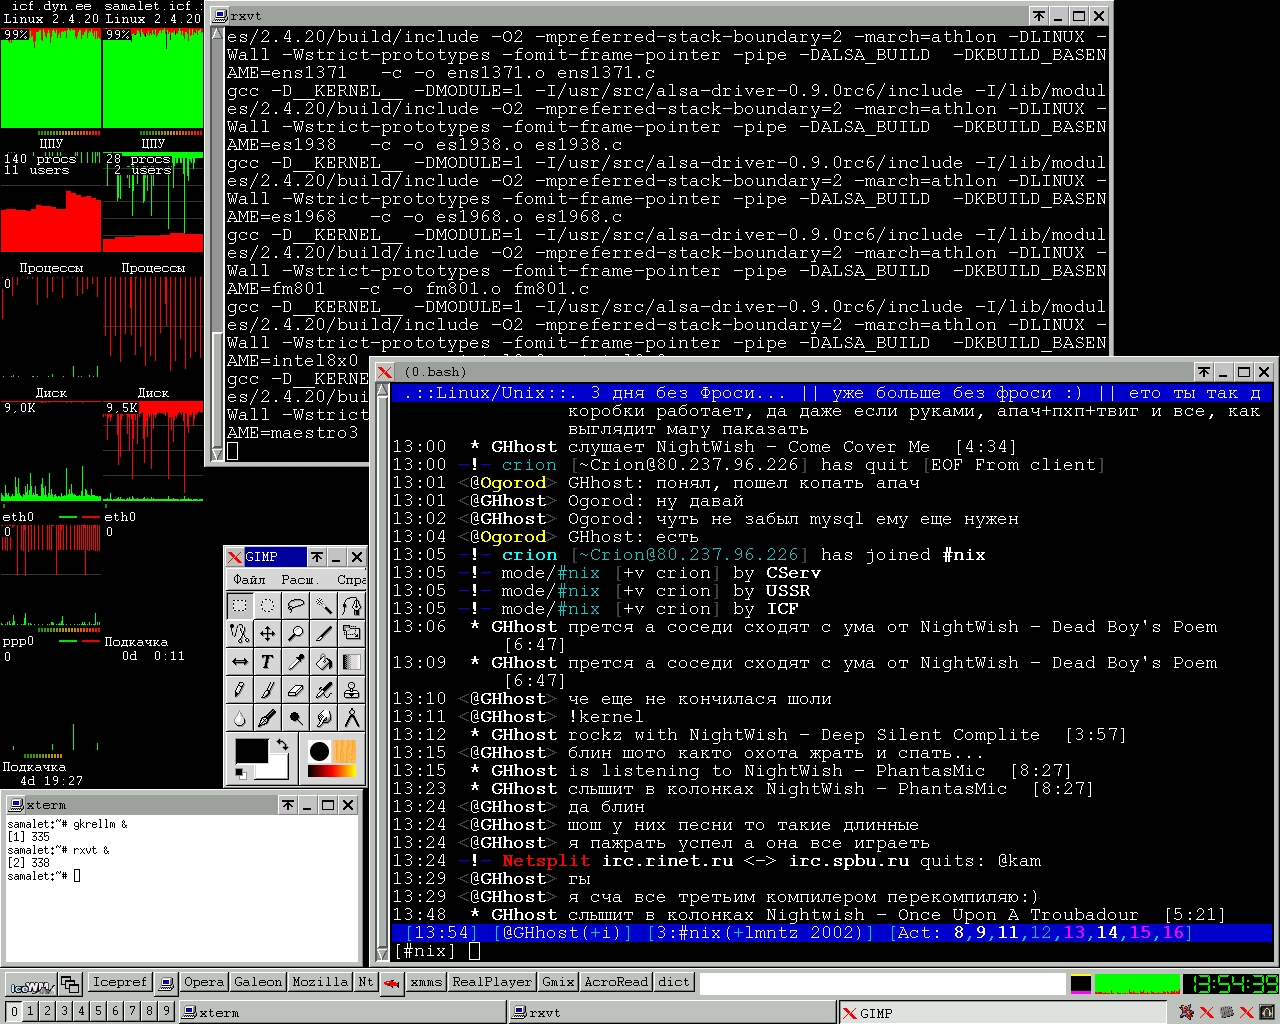Switch to workspace 0
This screenshot has width=1280, height=1024.
pos(14,1012)
